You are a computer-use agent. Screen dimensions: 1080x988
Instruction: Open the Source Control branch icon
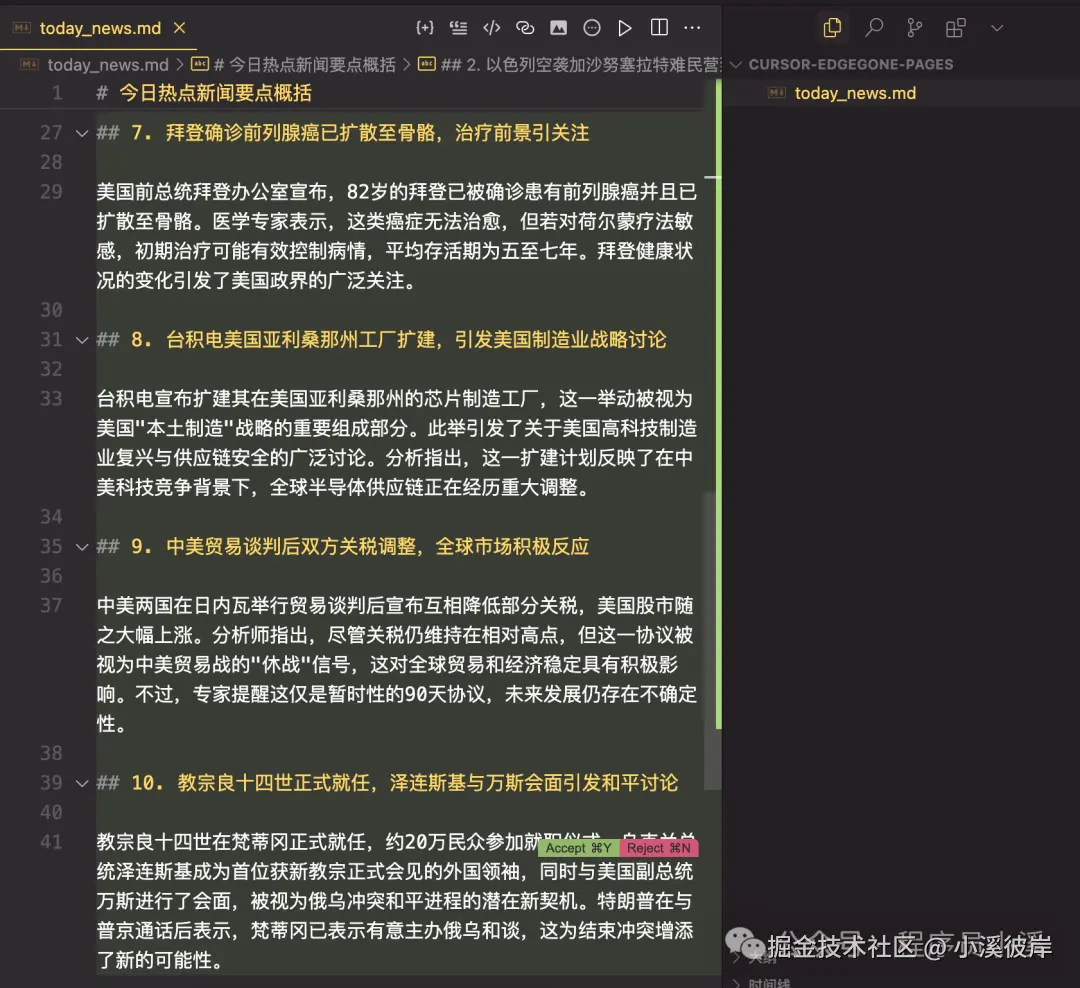pyautogui.click(x=914, y=28)
